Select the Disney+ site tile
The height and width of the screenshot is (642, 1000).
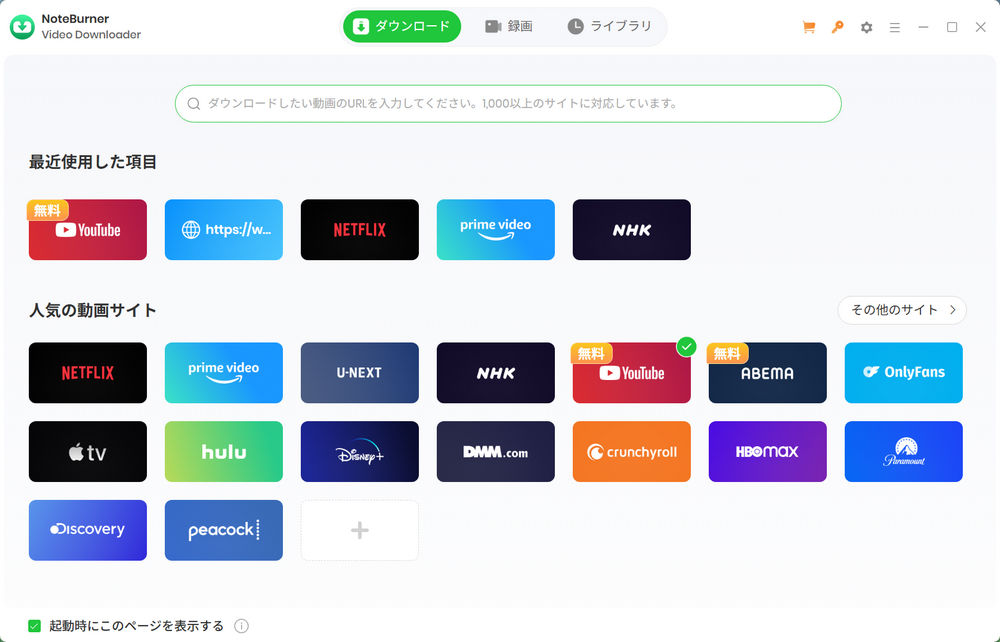[360, 451]
